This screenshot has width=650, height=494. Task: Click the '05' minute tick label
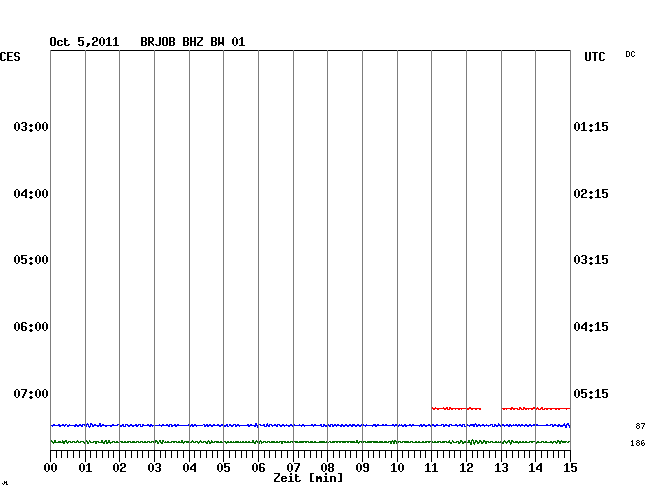tap(223, 468)
